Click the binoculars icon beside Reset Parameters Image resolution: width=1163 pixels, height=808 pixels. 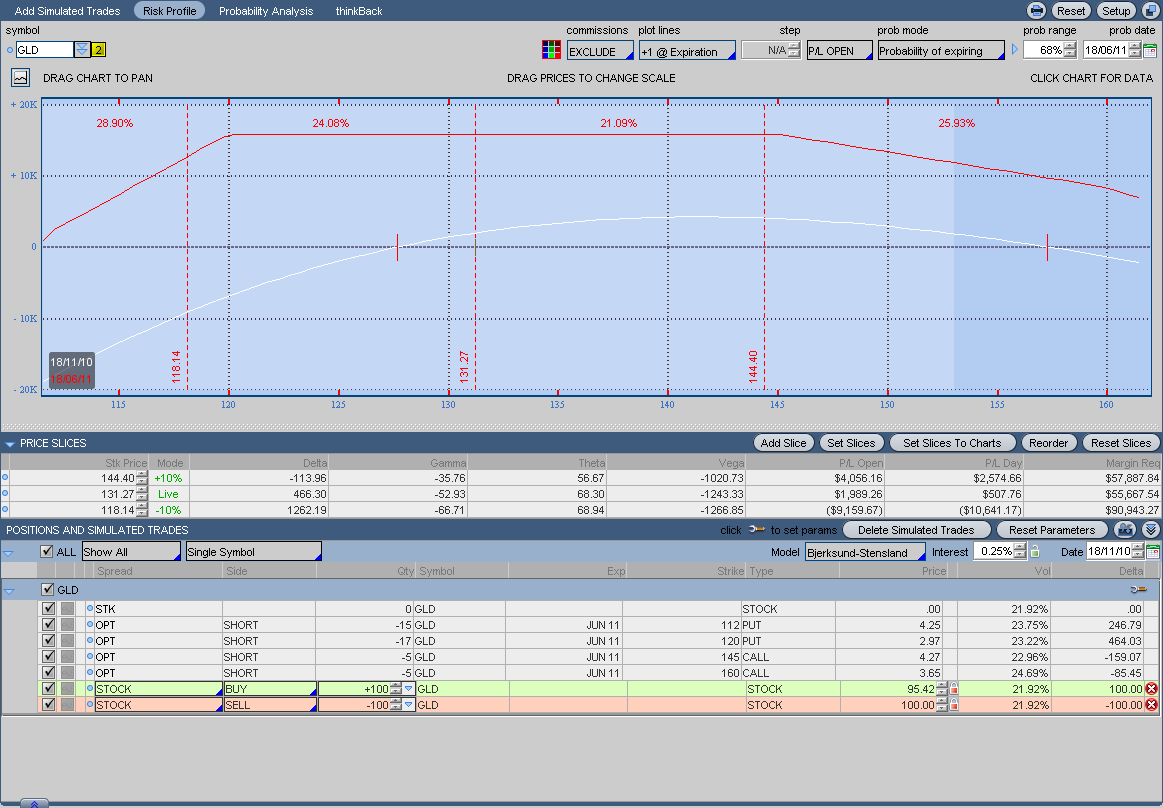[x=1126, y=530]
